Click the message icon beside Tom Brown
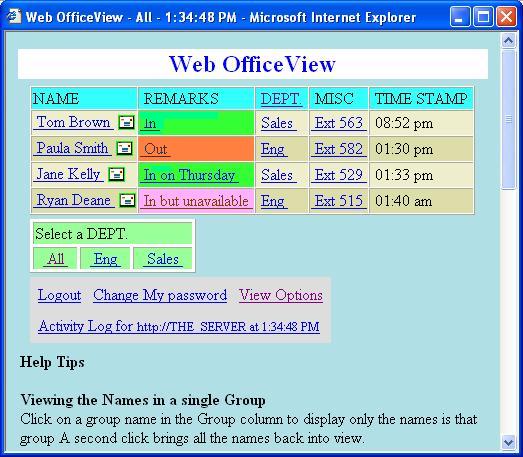 pyautogui.click(x=126, y=122)
